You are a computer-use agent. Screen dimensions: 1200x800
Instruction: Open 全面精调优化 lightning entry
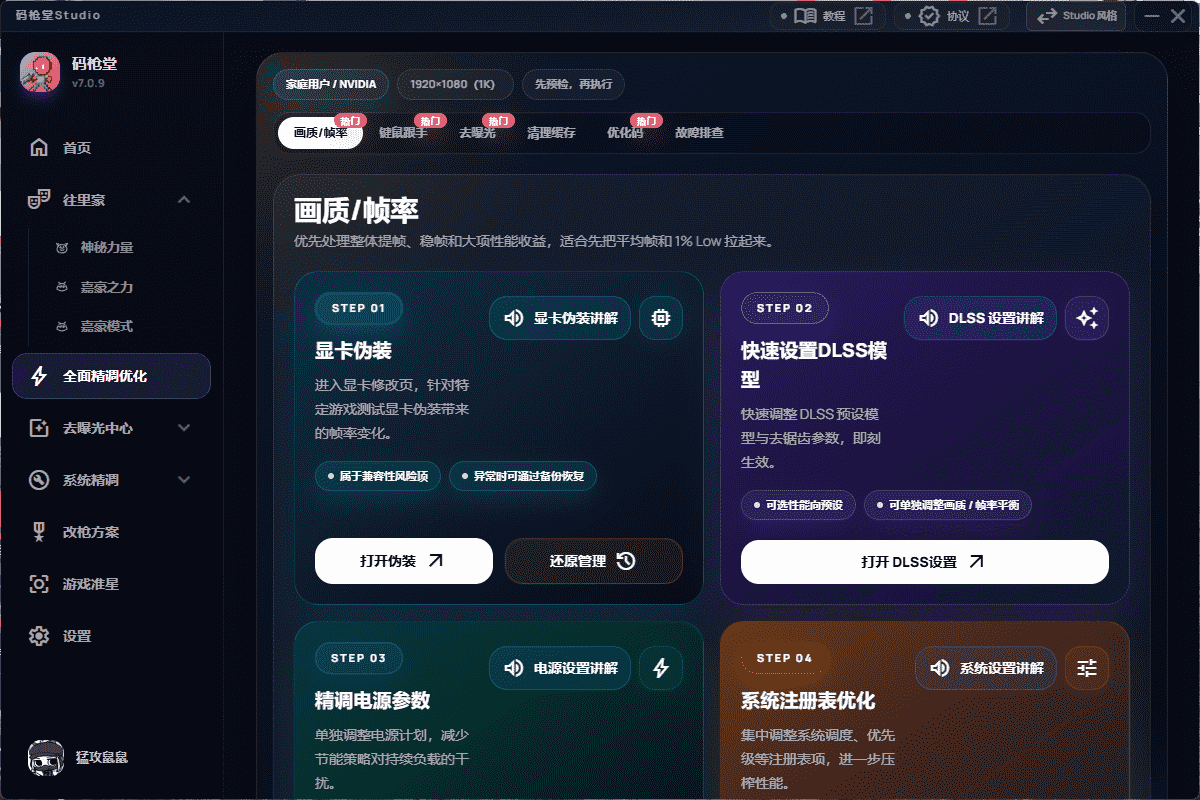tap(111, 376)
